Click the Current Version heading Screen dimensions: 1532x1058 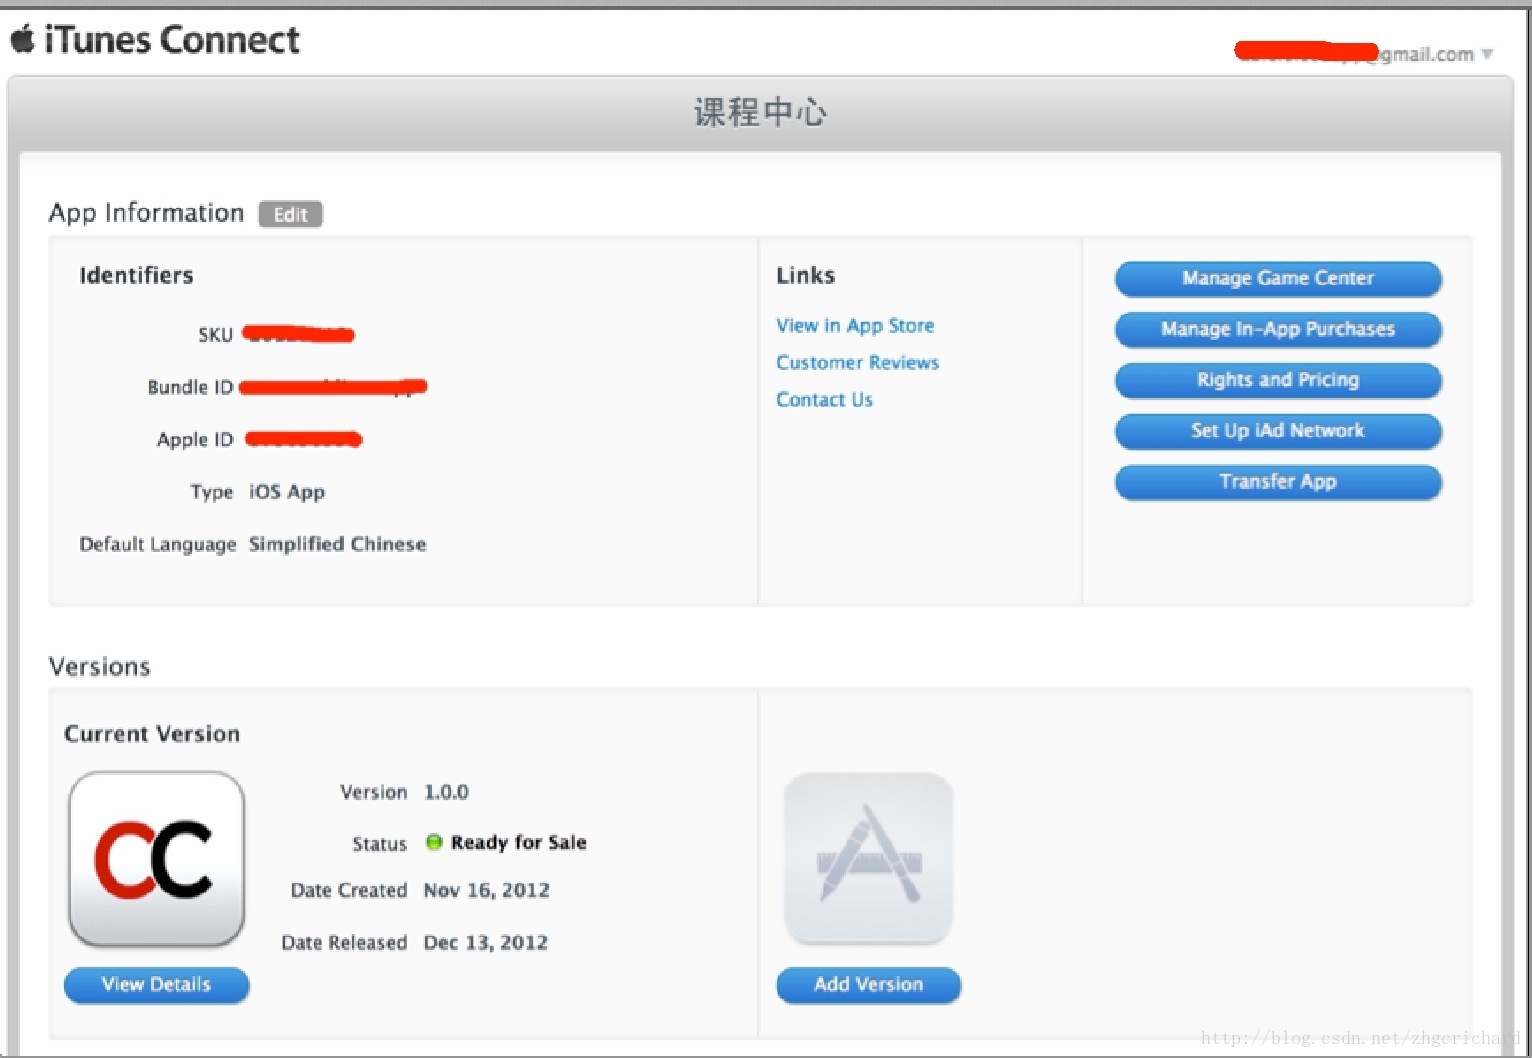[x=152, y=734]
